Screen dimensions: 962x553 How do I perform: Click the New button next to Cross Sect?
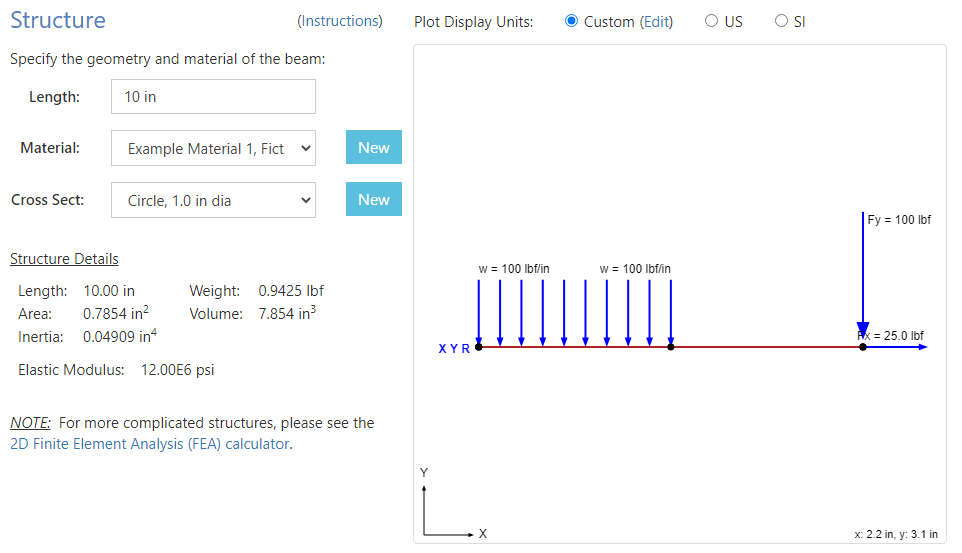[x=374, y=199]
